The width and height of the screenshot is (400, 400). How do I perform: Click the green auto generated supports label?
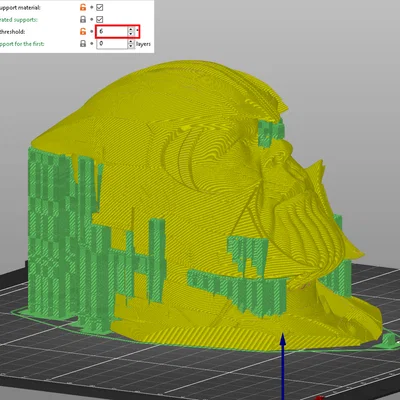click(x=19, y=20)
